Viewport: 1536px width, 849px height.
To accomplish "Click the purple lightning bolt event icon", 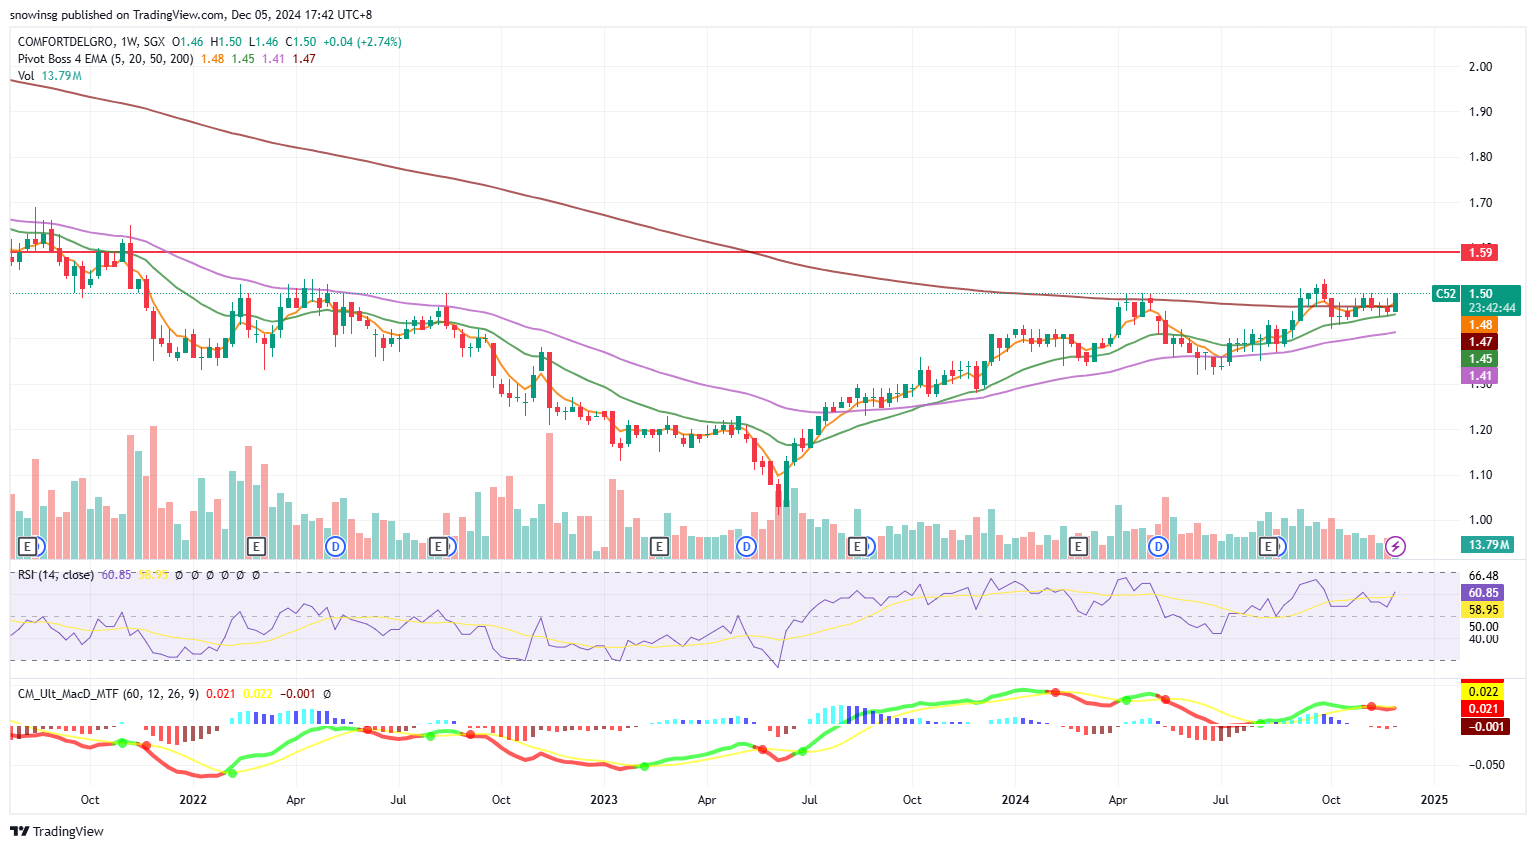I will pyautogui.click(x=1396, y=546).
